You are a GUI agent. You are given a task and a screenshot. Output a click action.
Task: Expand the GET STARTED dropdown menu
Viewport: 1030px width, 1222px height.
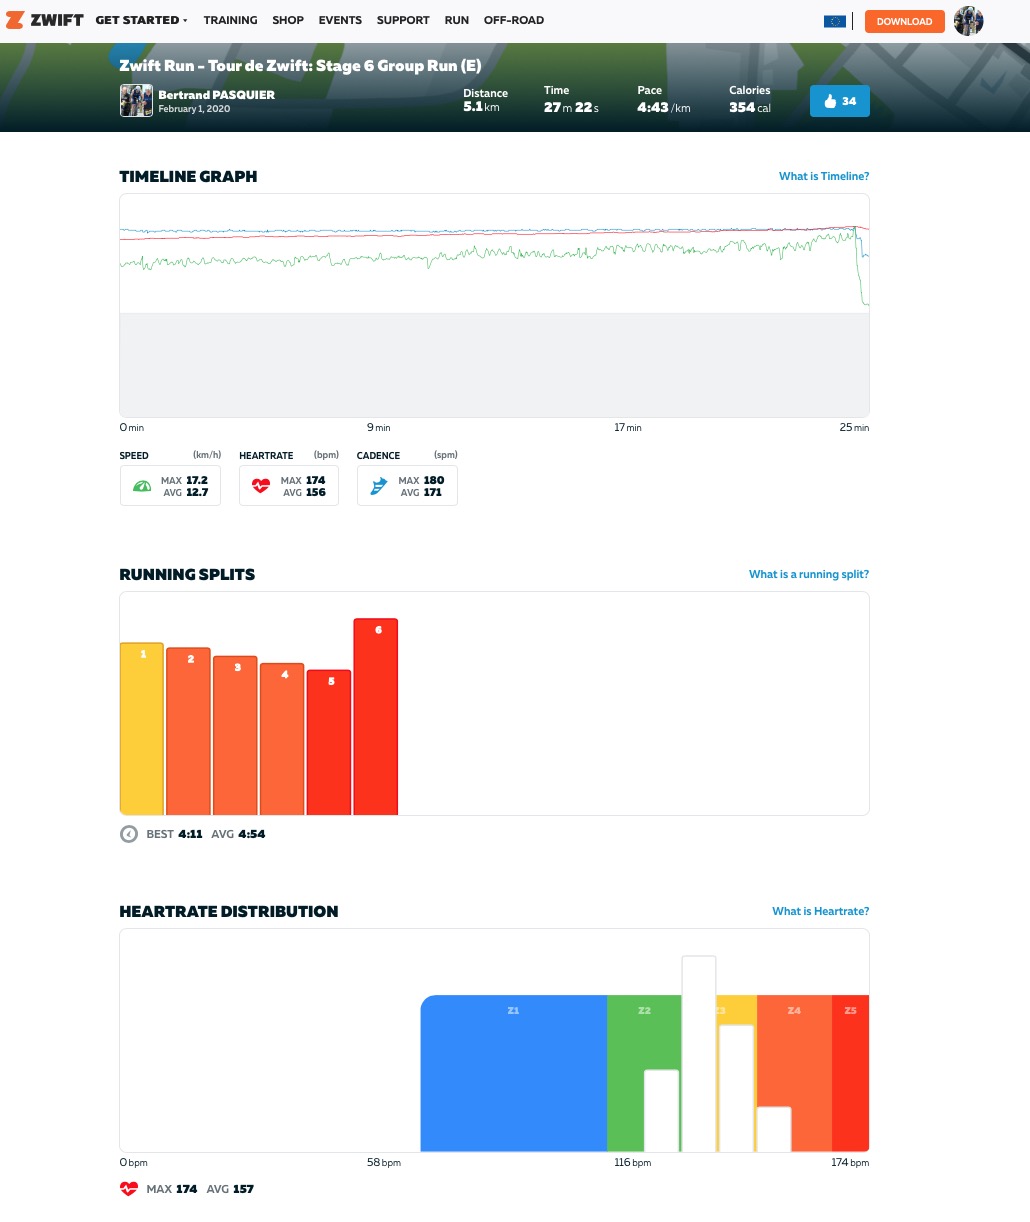coord(141,20)
